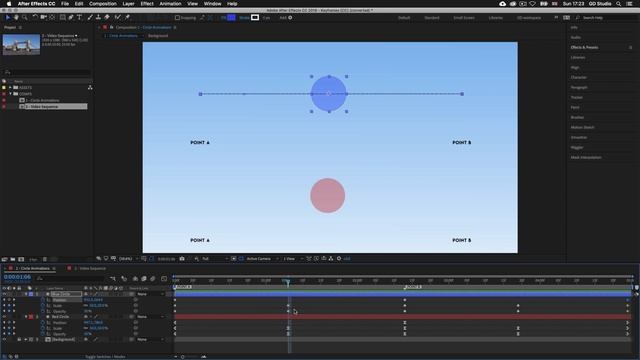Open macOS Notification Center icon
Image resolution: width=640 pixels, height=360 pixels.
(x=630, y=4)
